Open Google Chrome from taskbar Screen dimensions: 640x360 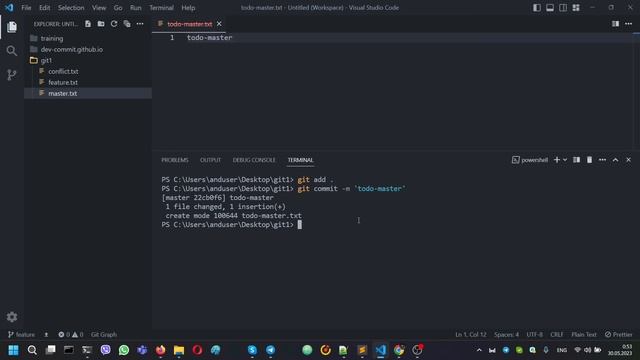399,350
